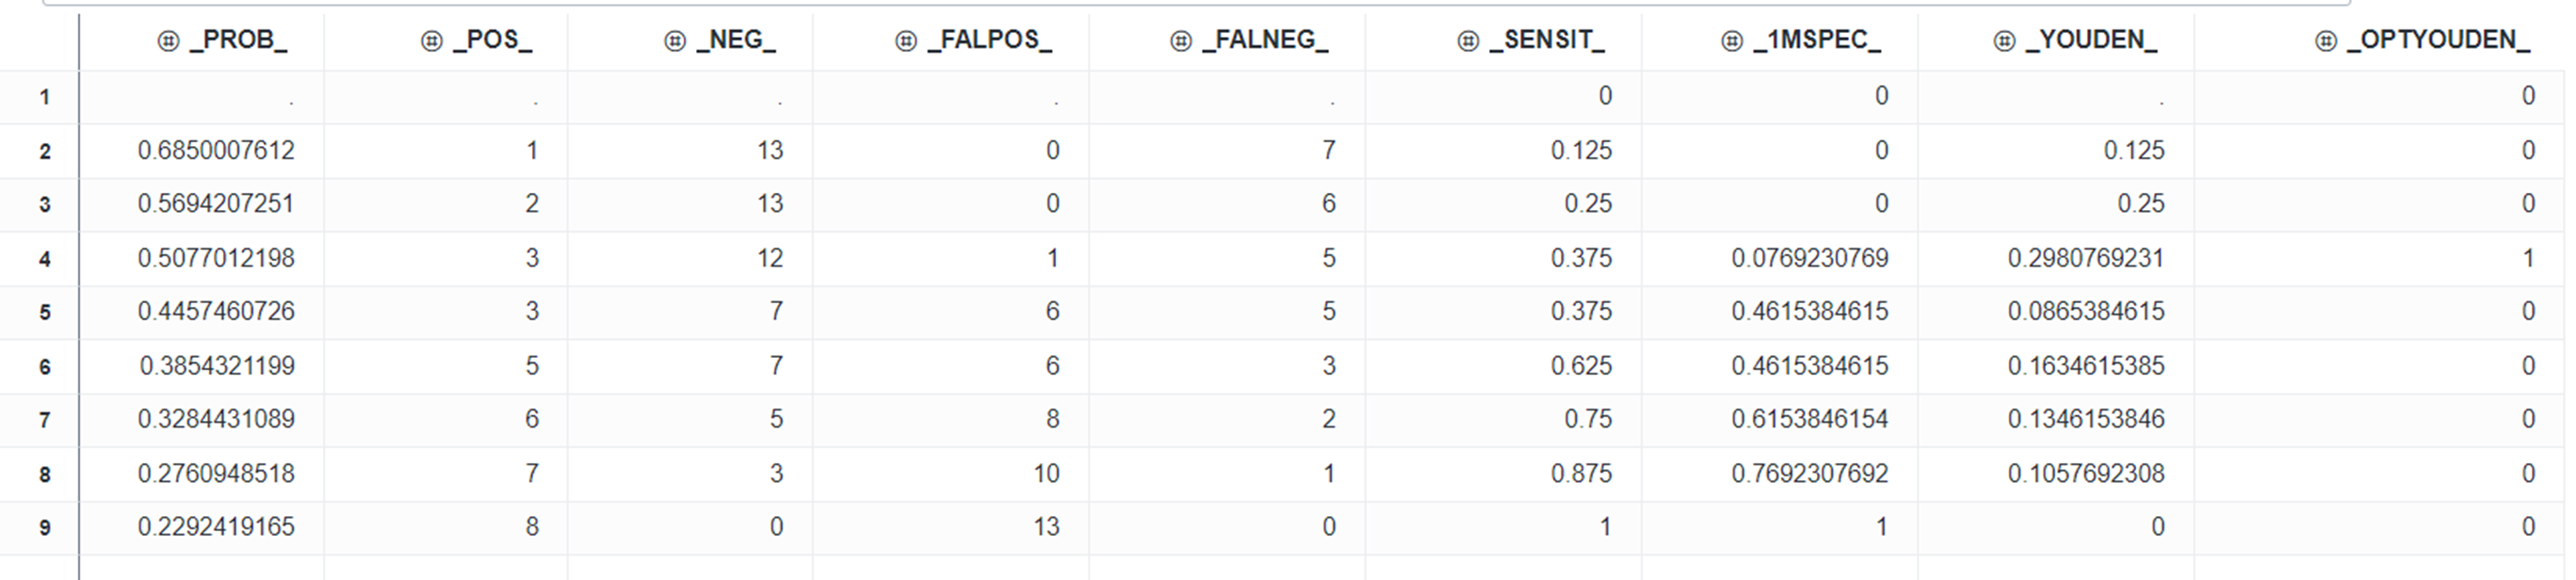Click the numeric icon beside _NEG_ header
The height and width of the screenshot is (580, 2576).
675,40
